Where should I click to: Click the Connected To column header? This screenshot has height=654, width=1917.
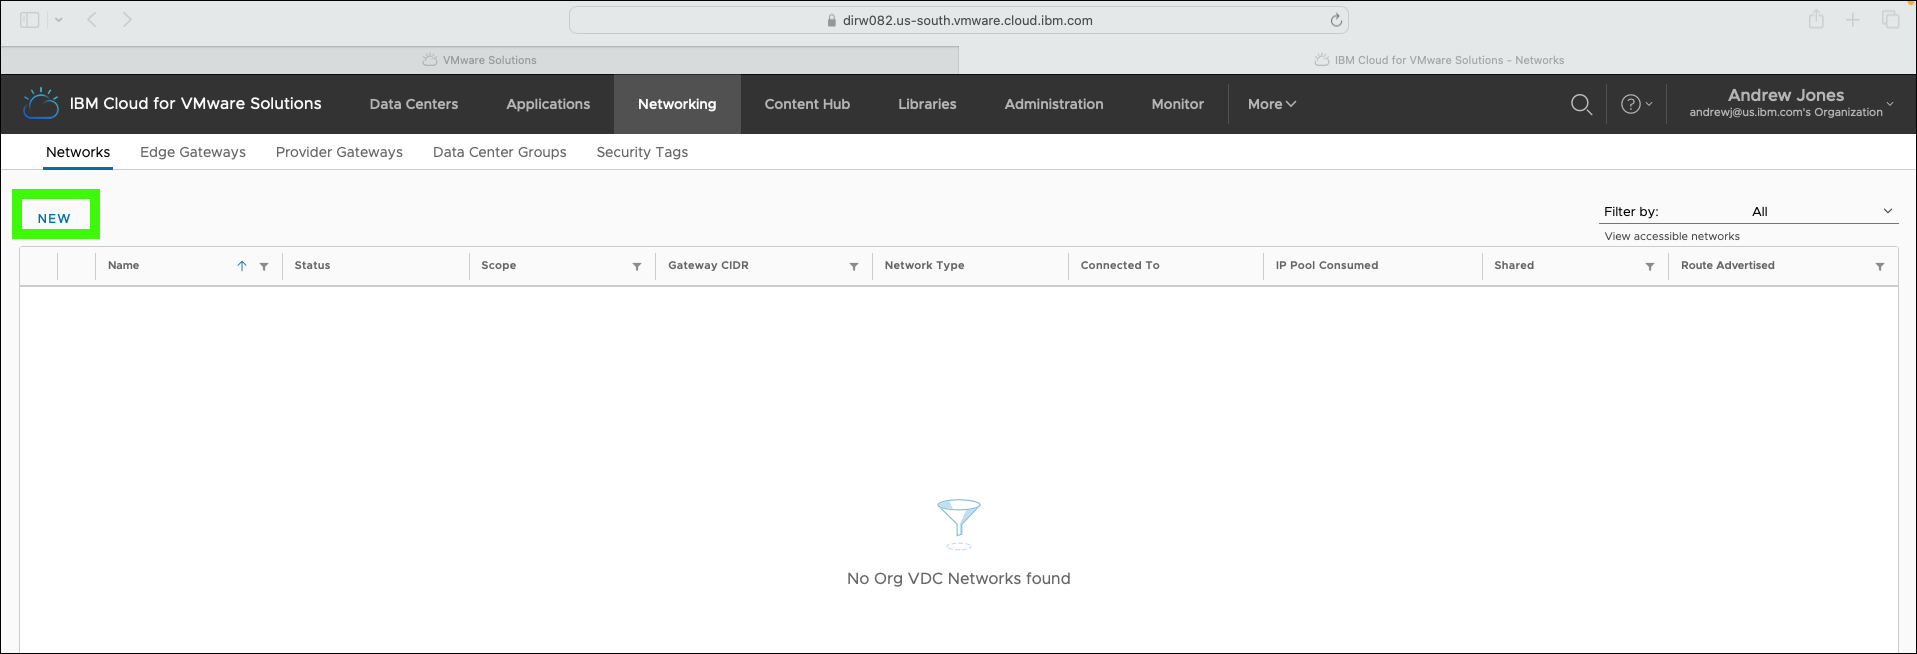coord(1120,266)
